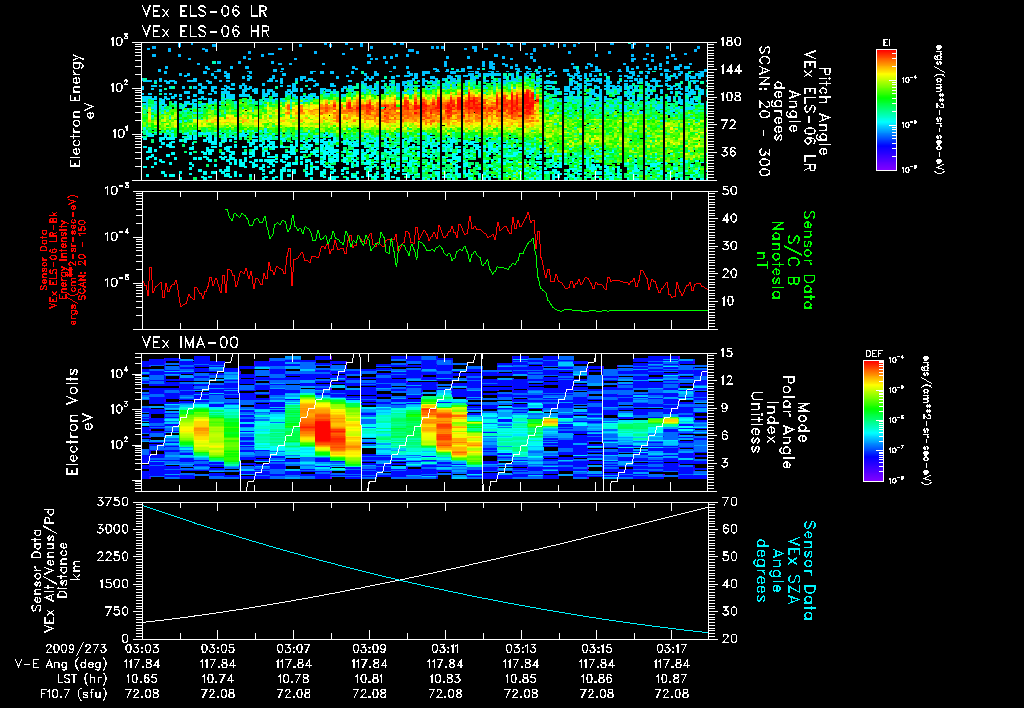This screenshot has width=1024, height=708.
Task: Click the 180 pitch angle tick label
Action: pos(731,42)
